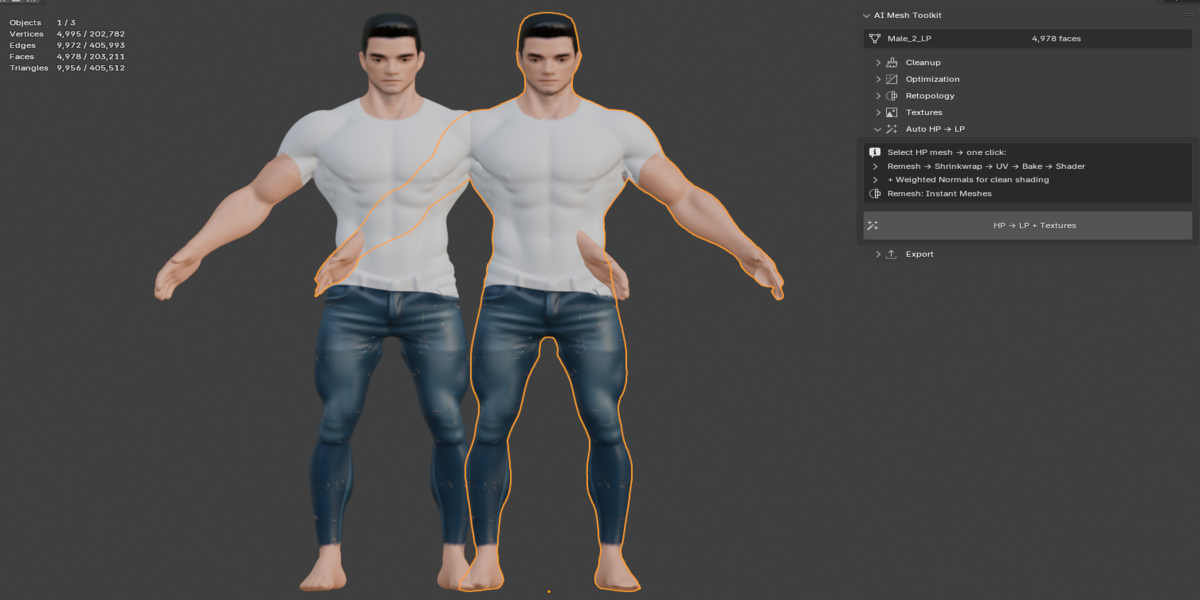The width and height of the screenshot is (1200, 600).
Task: Click the Textures image icon
Action: [892, 112]
